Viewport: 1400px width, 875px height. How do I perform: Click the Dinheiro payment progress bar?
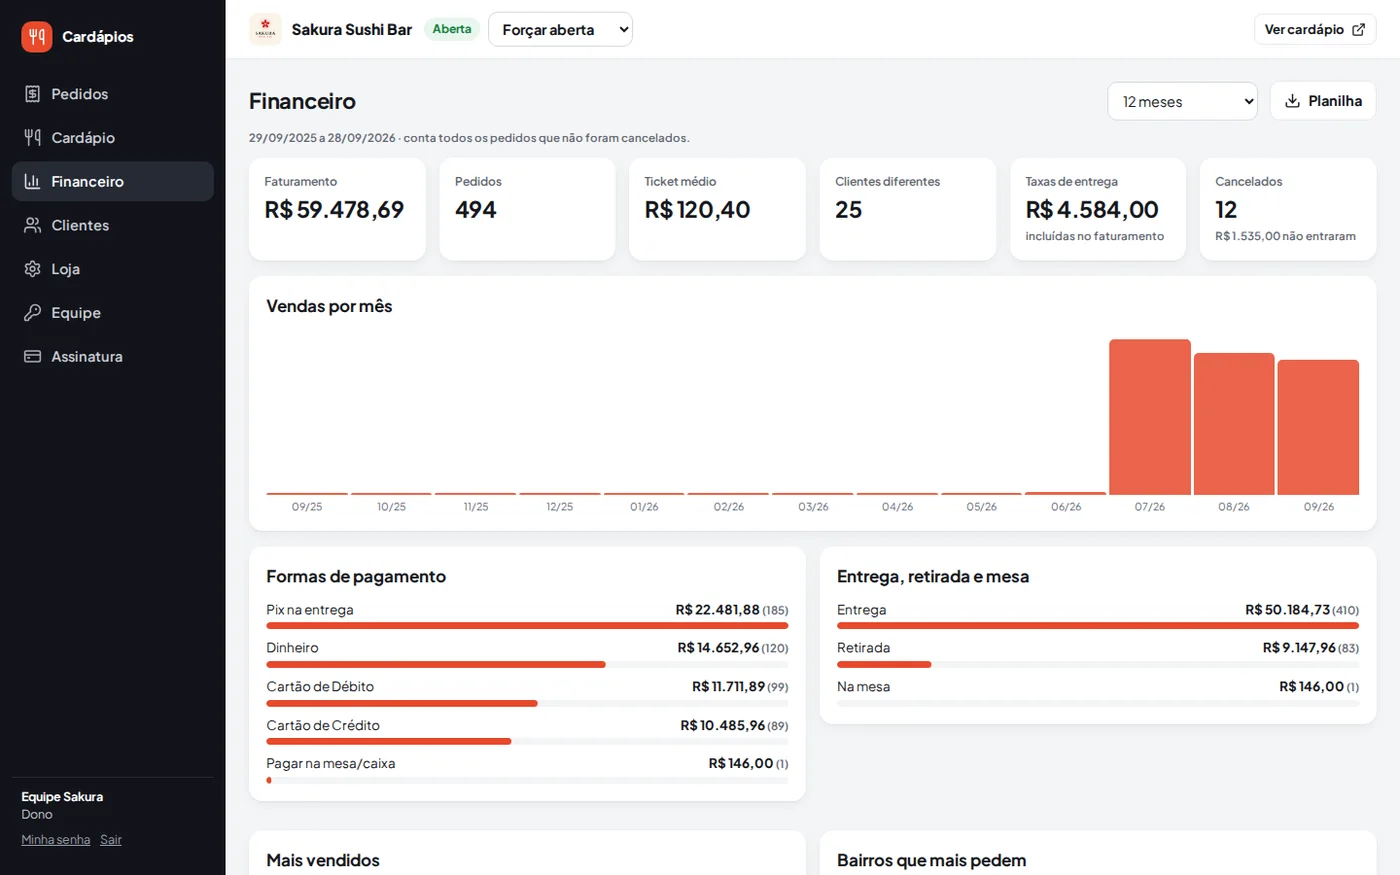point(527,664)
